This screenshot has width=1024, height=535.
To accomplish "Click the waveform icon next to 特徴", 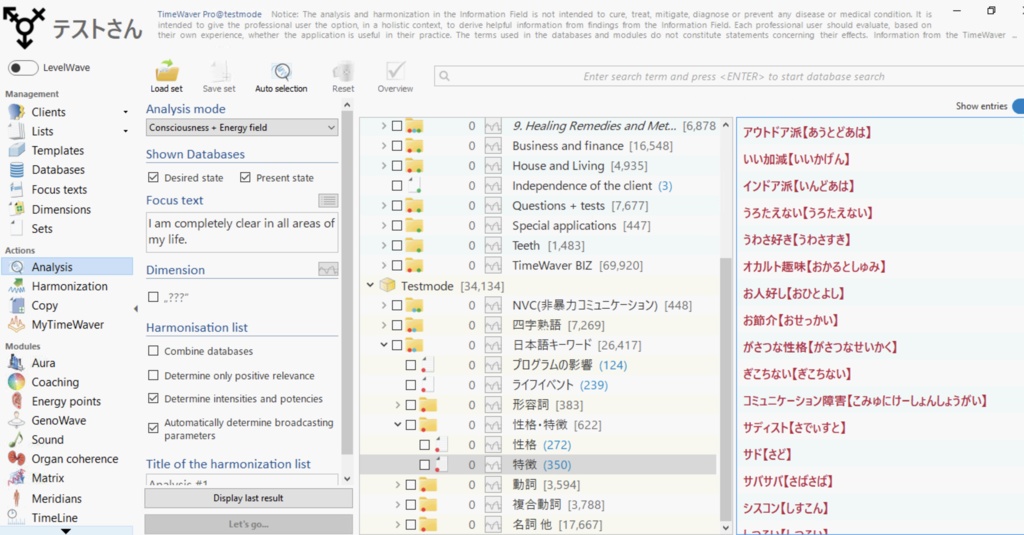I will (x=493, y=464).
